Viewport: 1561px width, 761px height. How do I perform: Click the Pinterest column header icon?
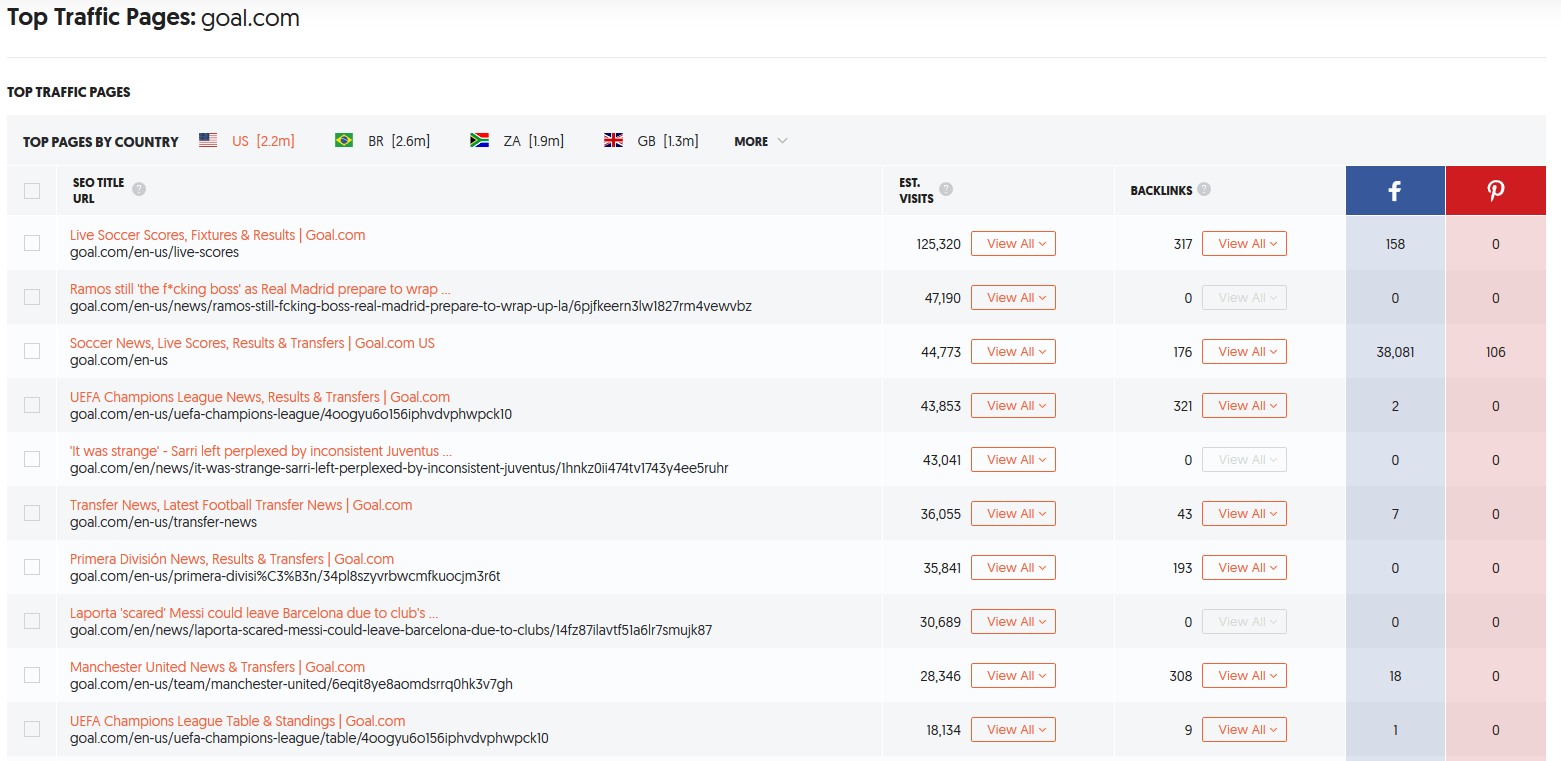[x=1496, y=191]
